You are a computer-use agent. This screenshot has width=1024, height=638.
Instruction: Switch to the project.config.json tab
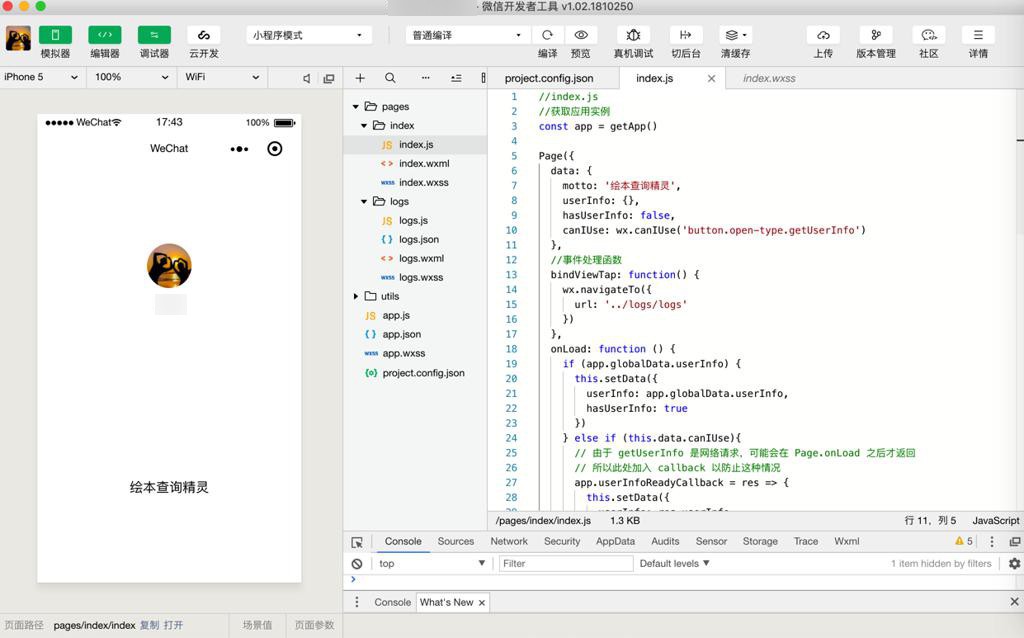click(548, 78)
